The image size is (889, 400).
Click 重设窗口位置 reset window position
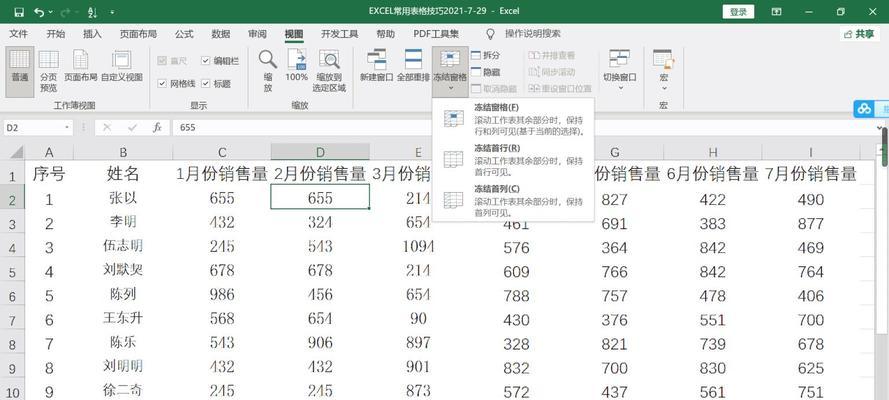tap(560, 88)
